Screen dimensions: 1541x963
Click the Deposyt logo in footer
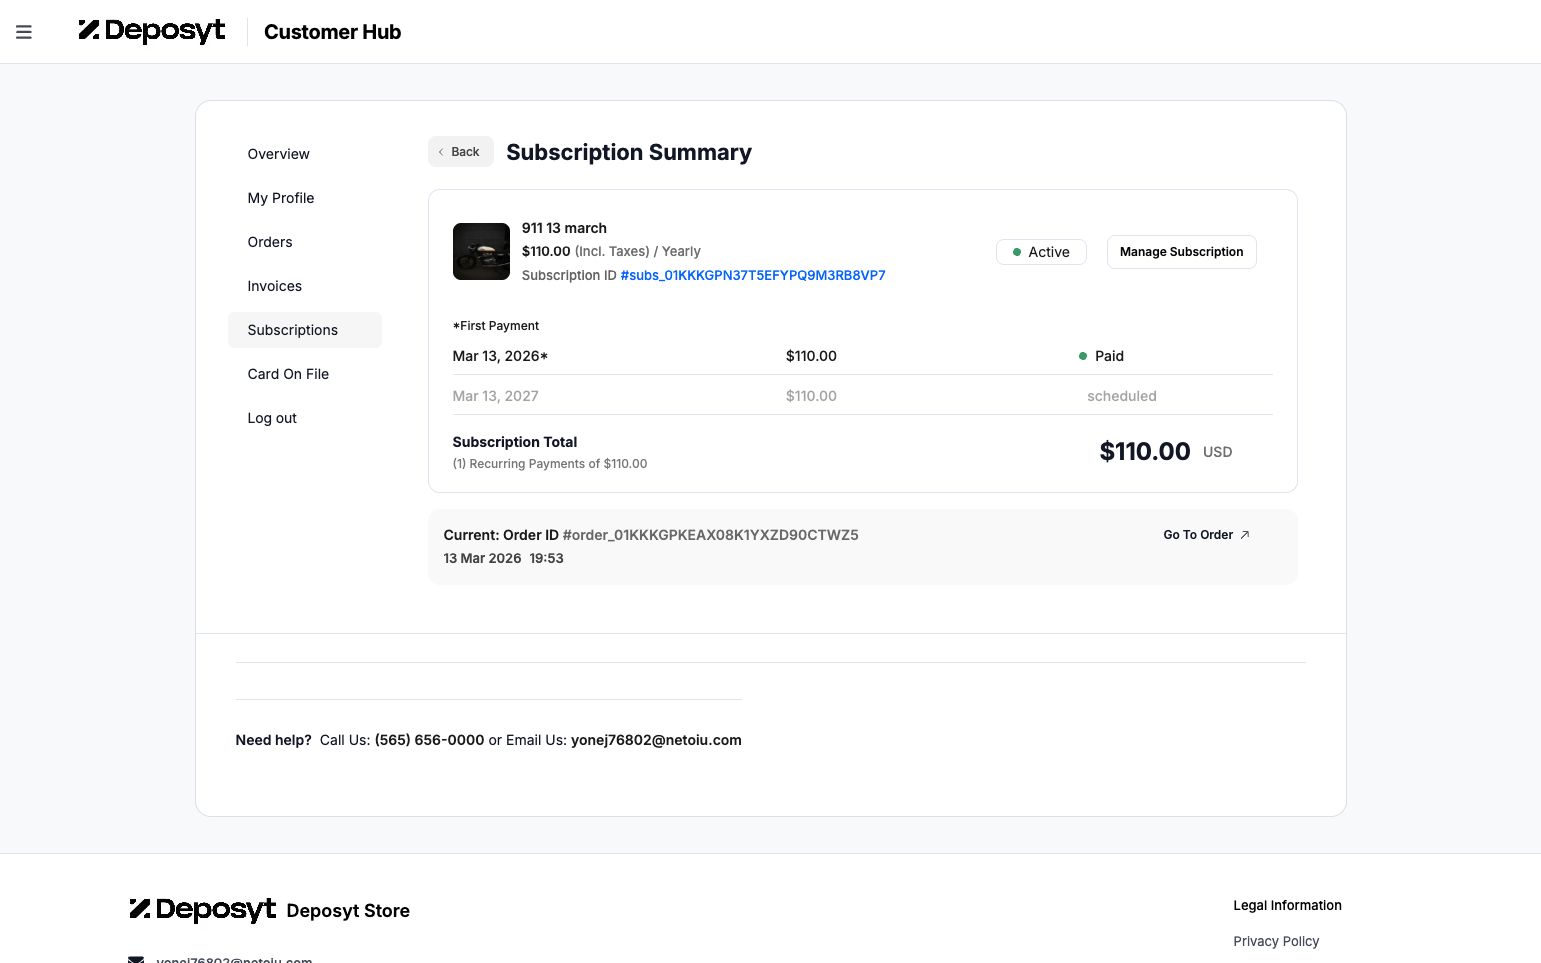[203, 909]
